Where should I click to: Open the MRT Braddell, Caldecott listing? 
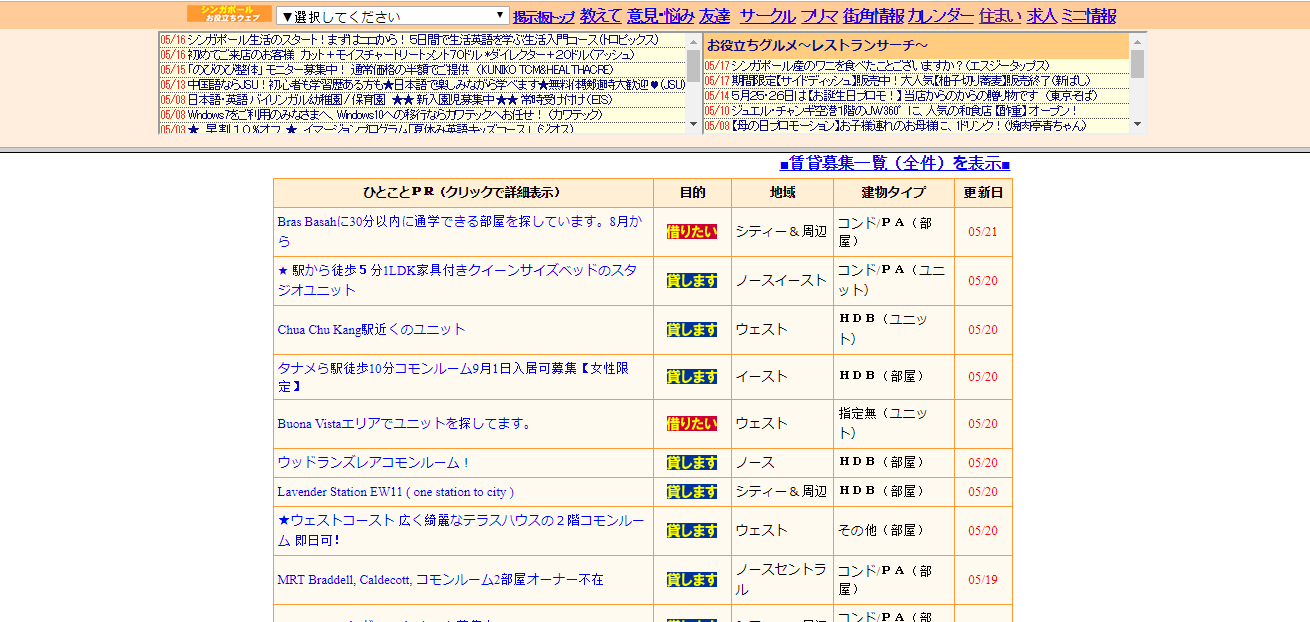click(440, 579)
